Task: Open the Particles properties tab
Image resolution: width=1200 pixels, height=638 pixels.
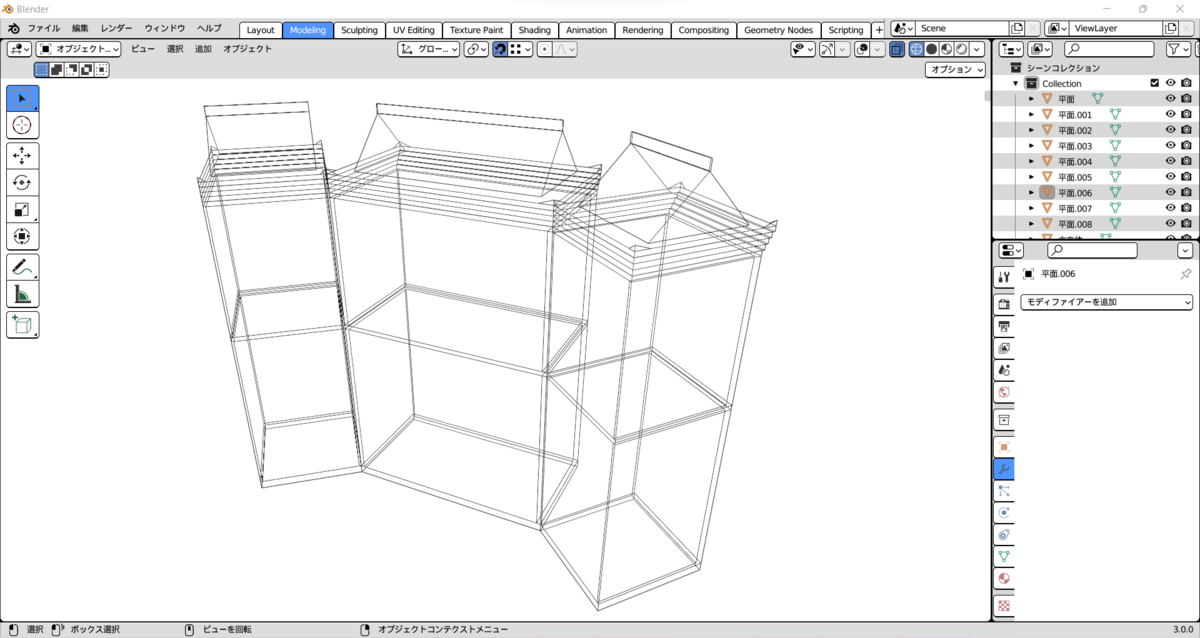Action: (x=1004, y=491)
